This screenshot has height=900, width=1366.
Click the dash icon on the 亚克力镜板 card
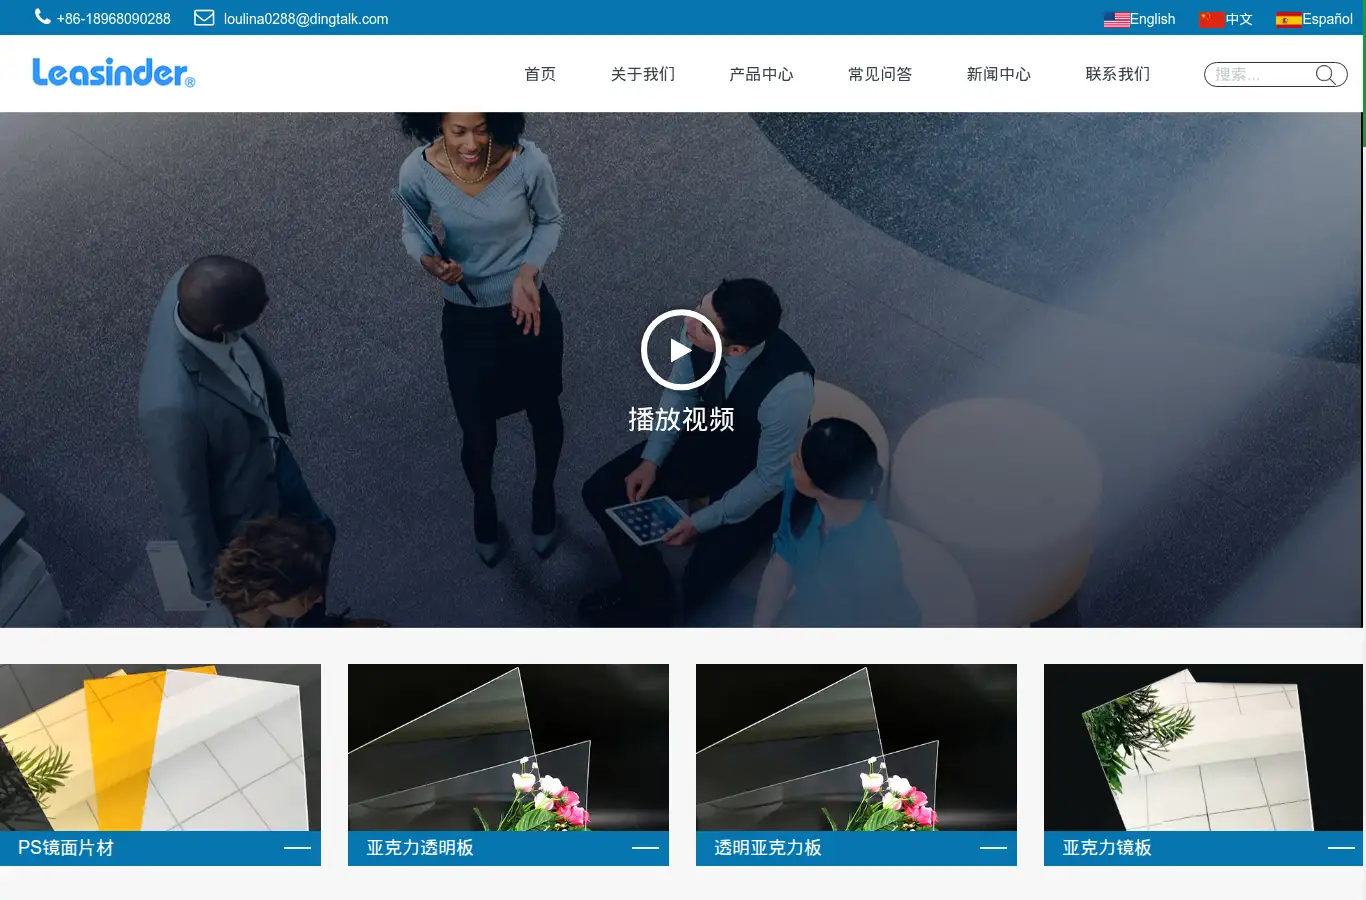pyautogui.click(x=1341, y=848)
